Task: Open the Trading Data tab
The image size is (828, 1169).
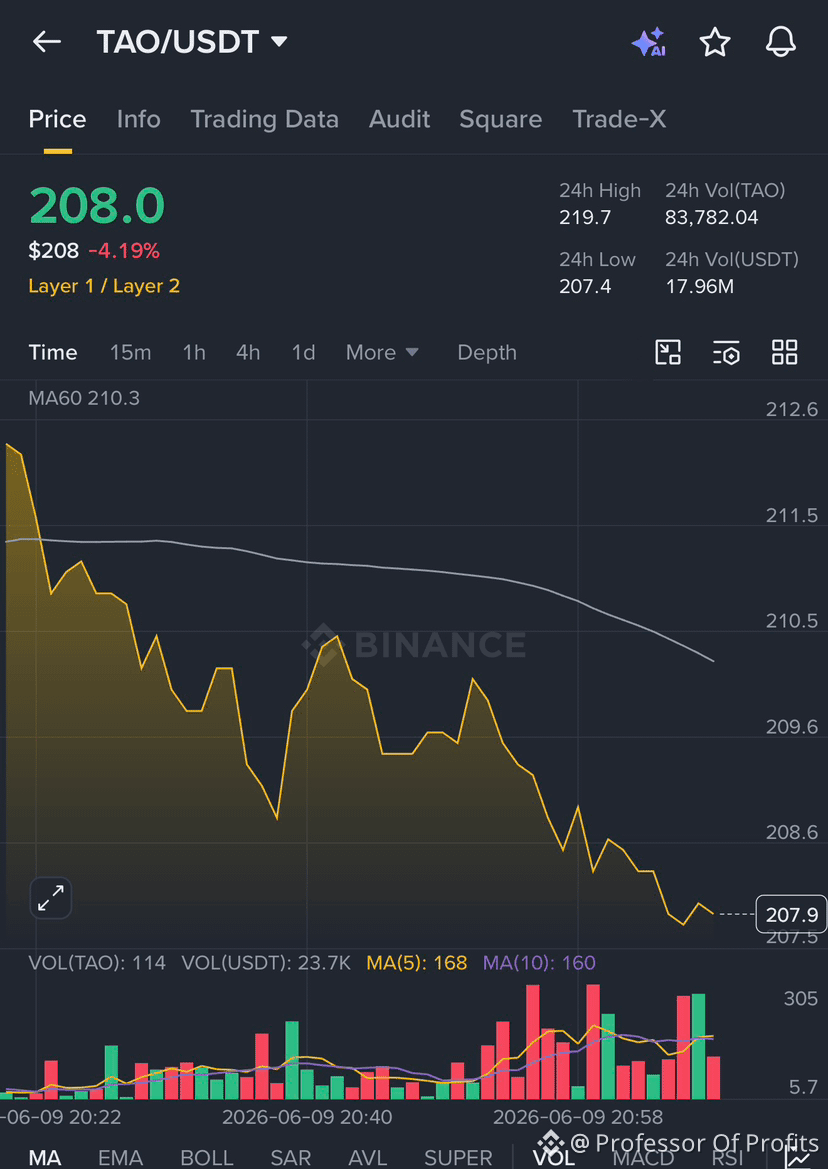Action: (x=265, y=119)
